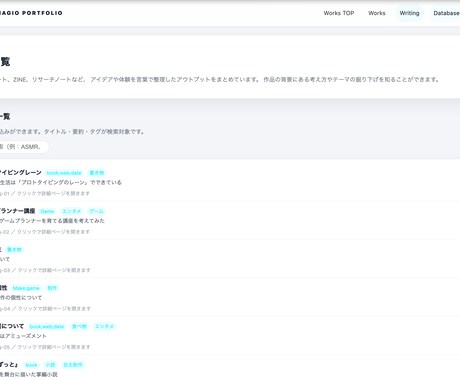Screen dimensions: 460x380
Task: Open the ランナー講座 article title
Action: 17,211
